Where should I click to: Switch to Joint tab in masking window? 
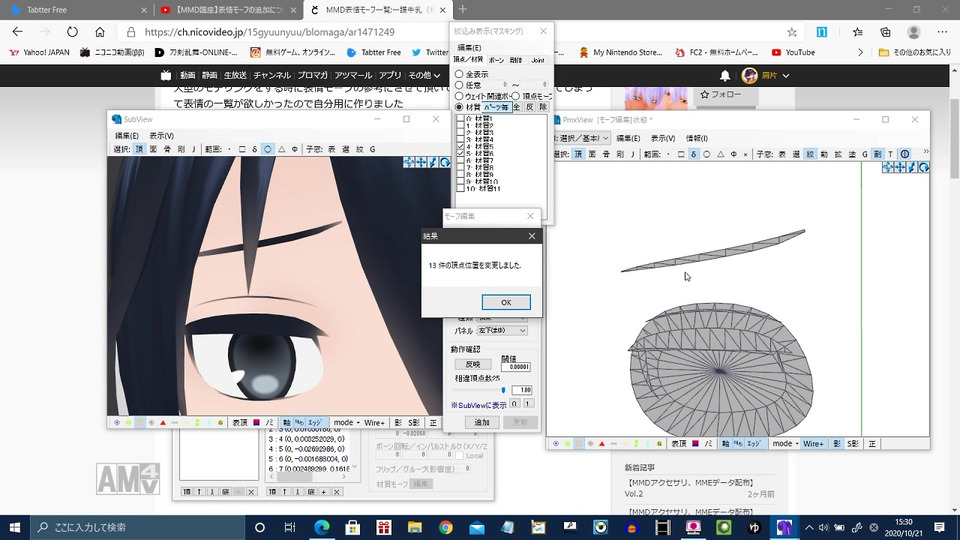(x=538, y=60)
